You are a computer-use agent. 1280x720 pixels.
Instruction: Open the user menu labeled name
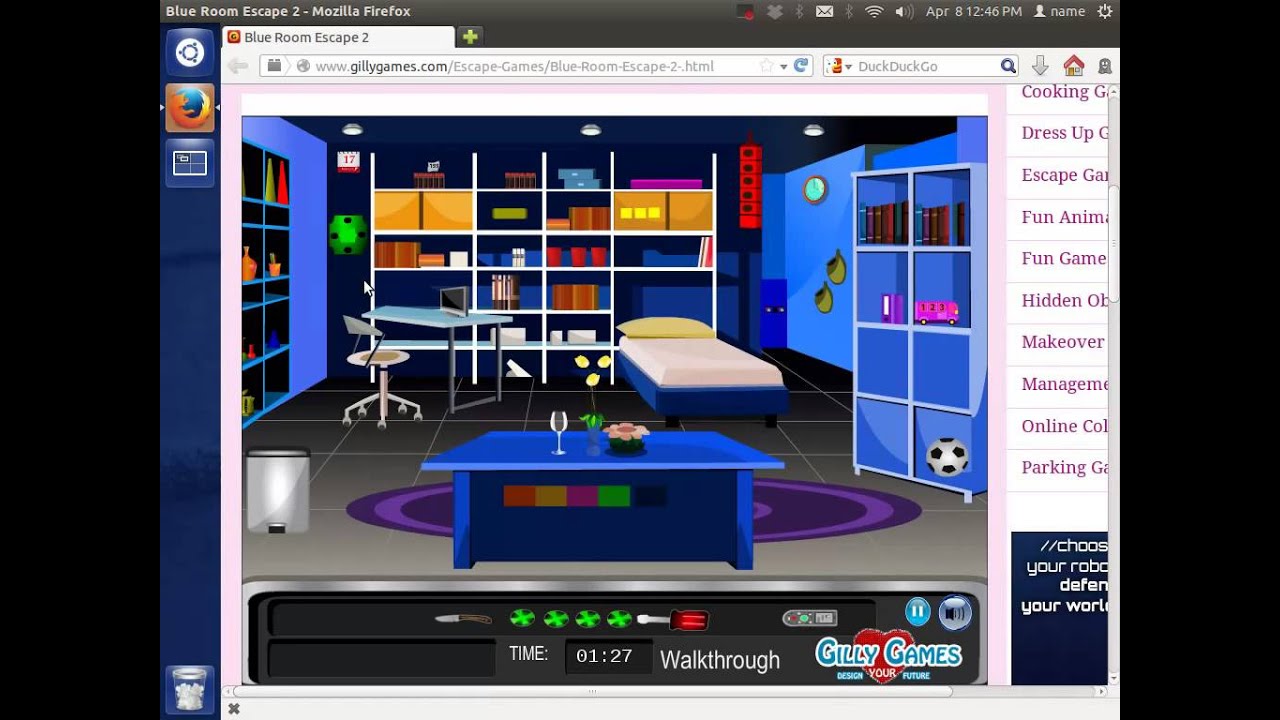click(1059, 11)
